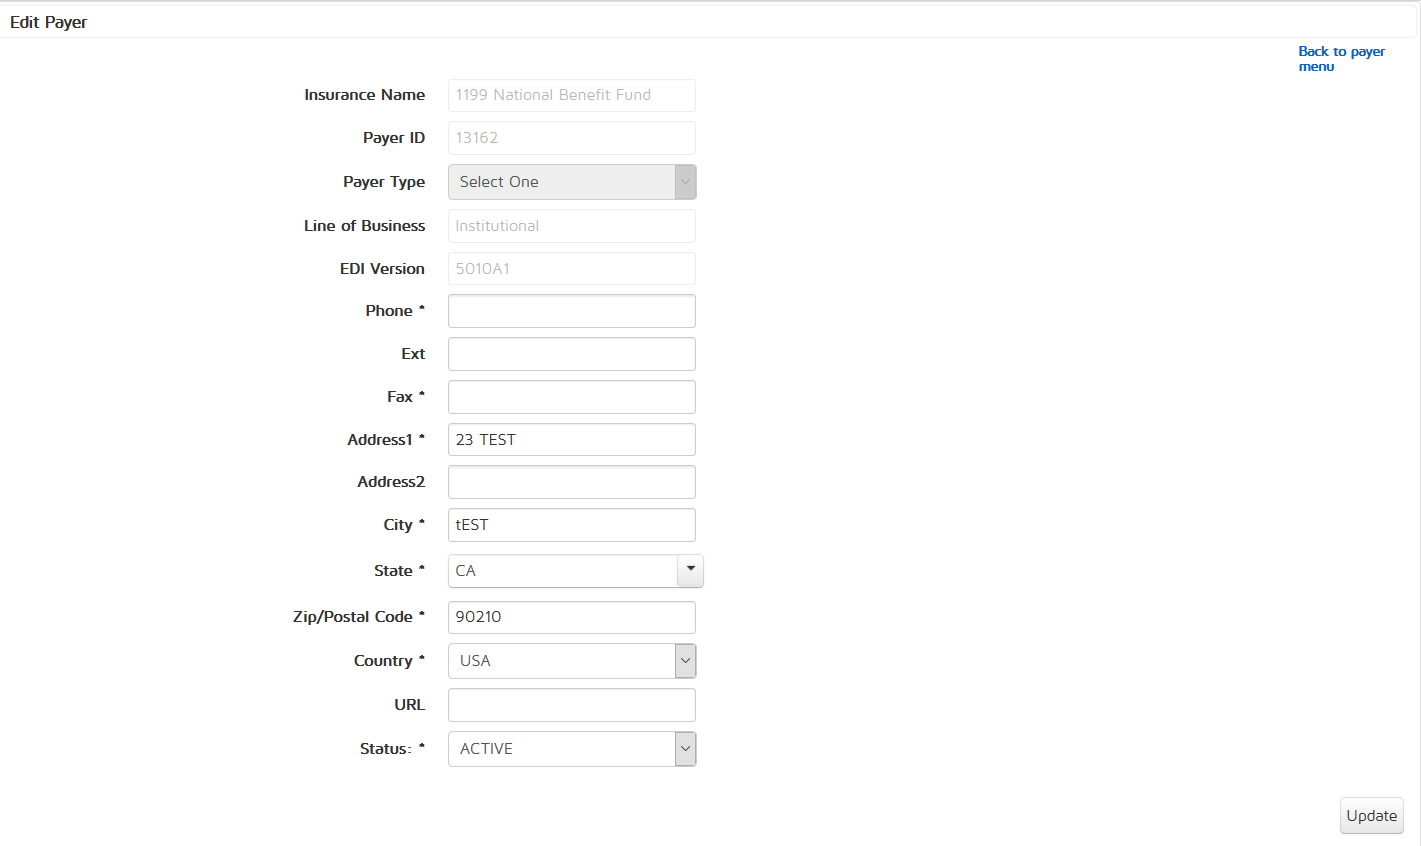The width and height of the screenshot is (1421, 846).
Task: Focus the Ext text field
Action: (571, 354)
